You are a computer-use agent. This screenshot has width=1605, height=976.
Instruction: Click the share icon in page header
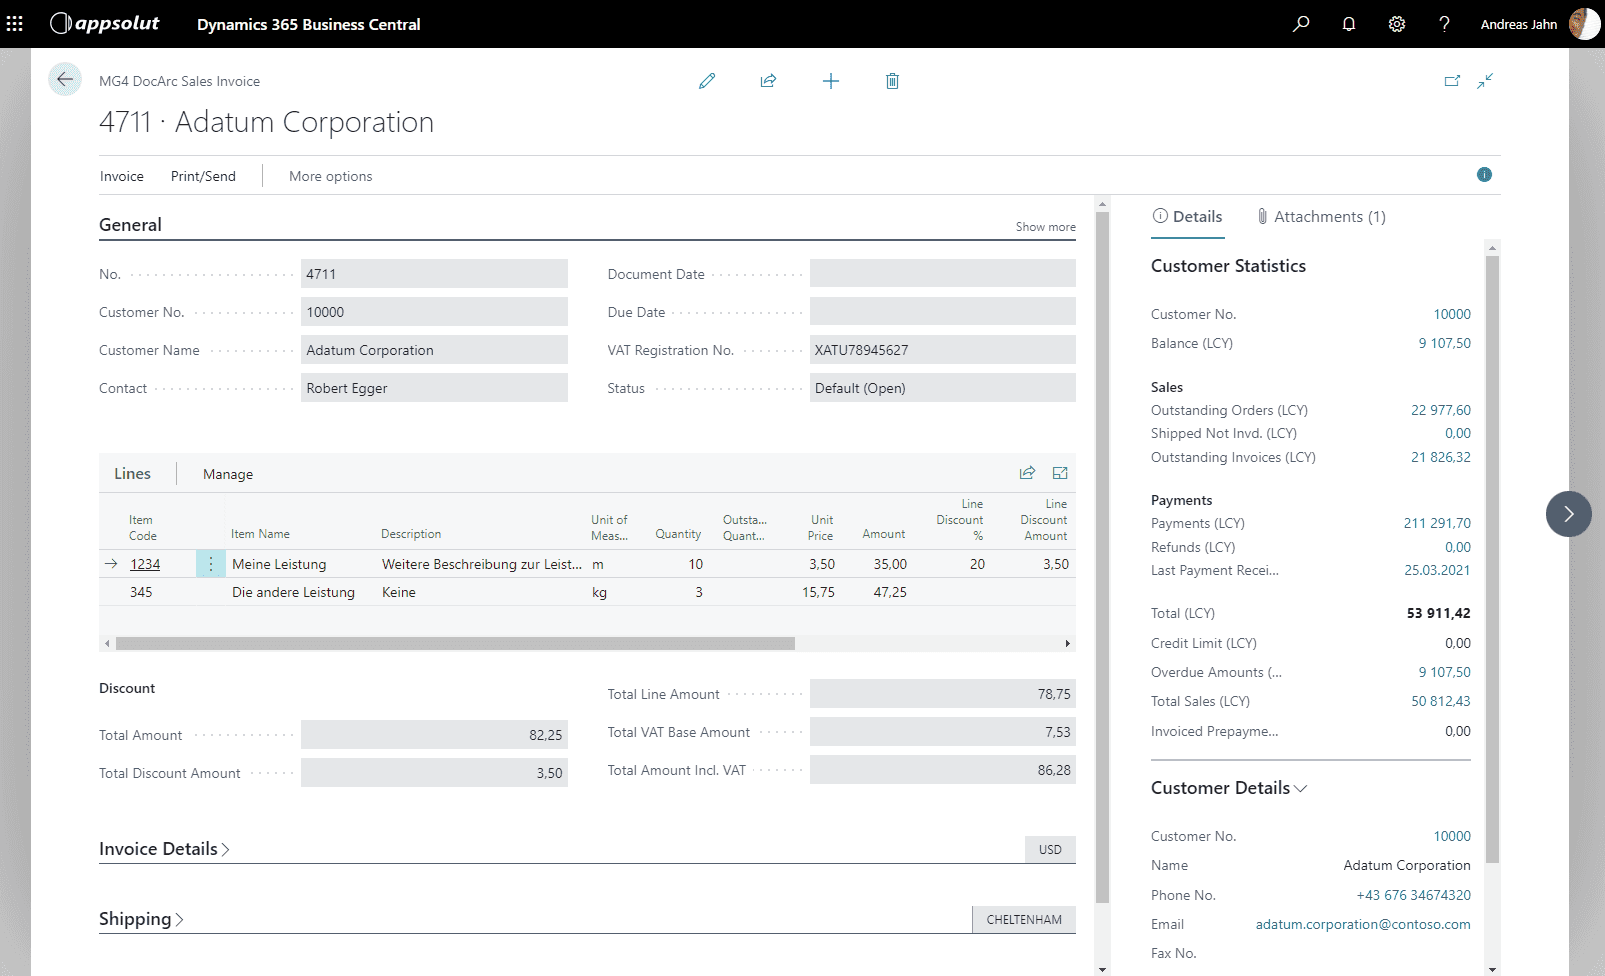(768, 81)
